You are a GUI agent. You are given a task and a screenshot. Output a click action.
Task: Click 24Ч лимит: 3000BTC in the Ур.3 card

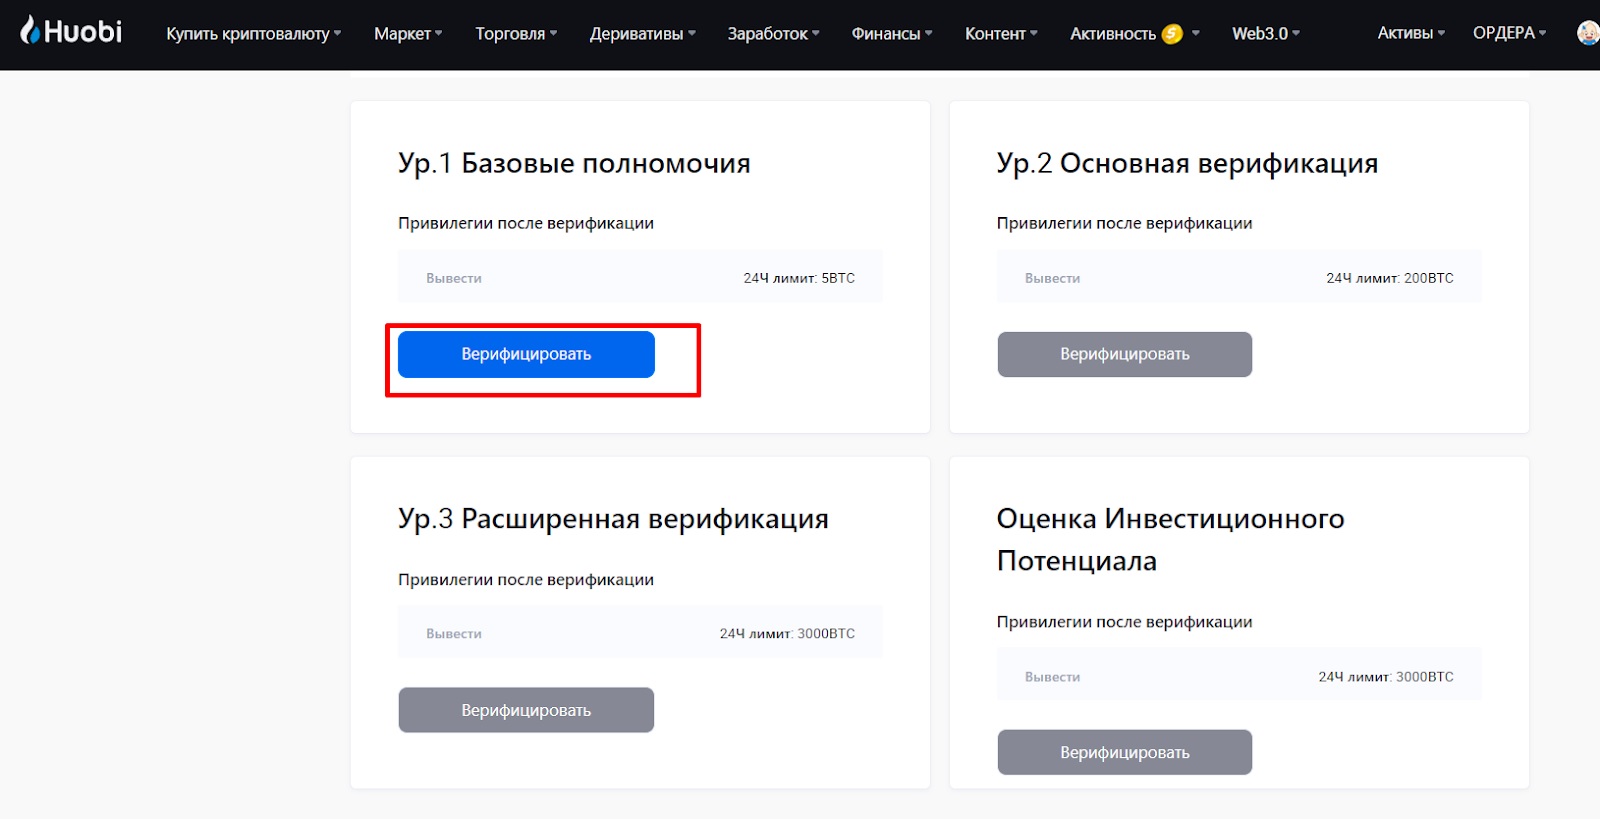coord(787,634)
